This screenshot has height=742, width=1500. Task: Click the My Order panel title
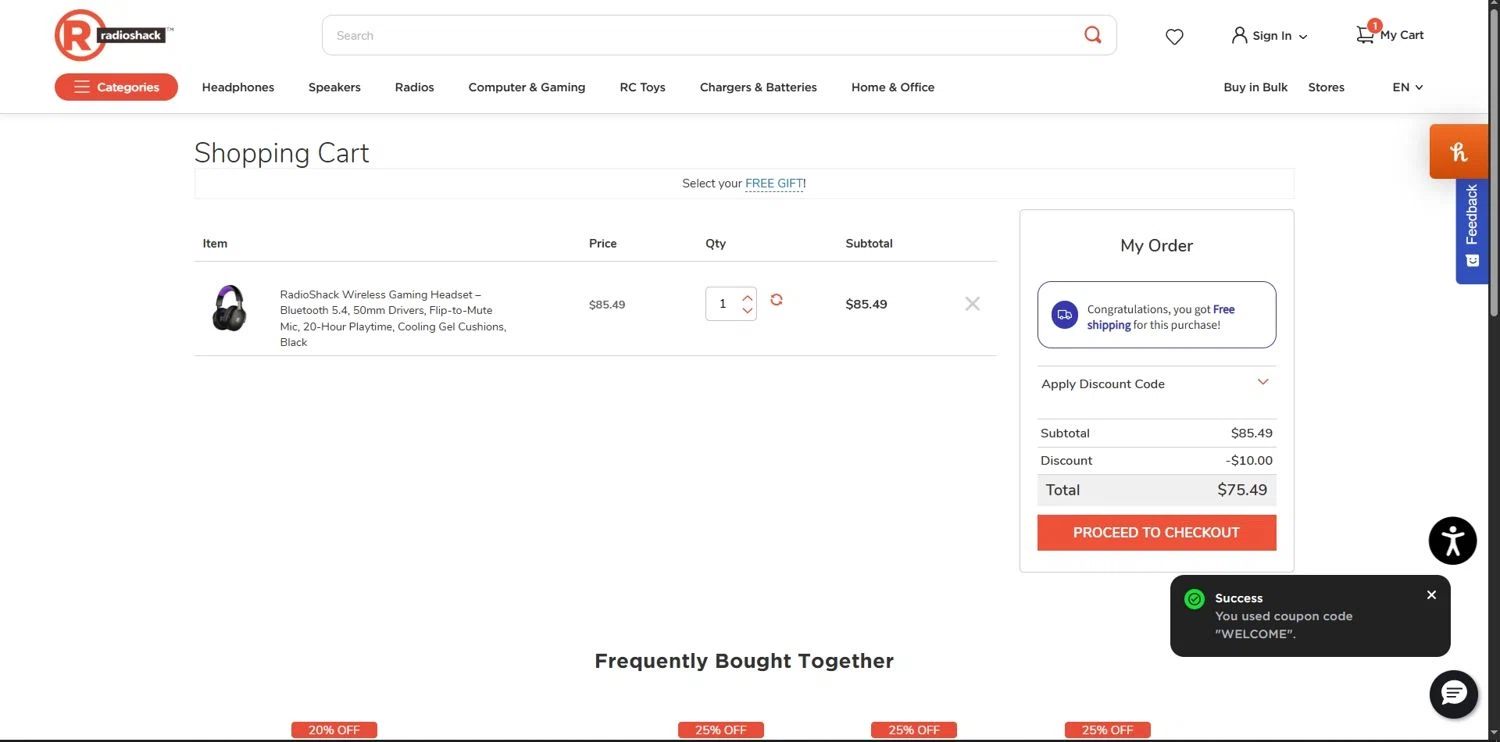[x=1157, y=245]
